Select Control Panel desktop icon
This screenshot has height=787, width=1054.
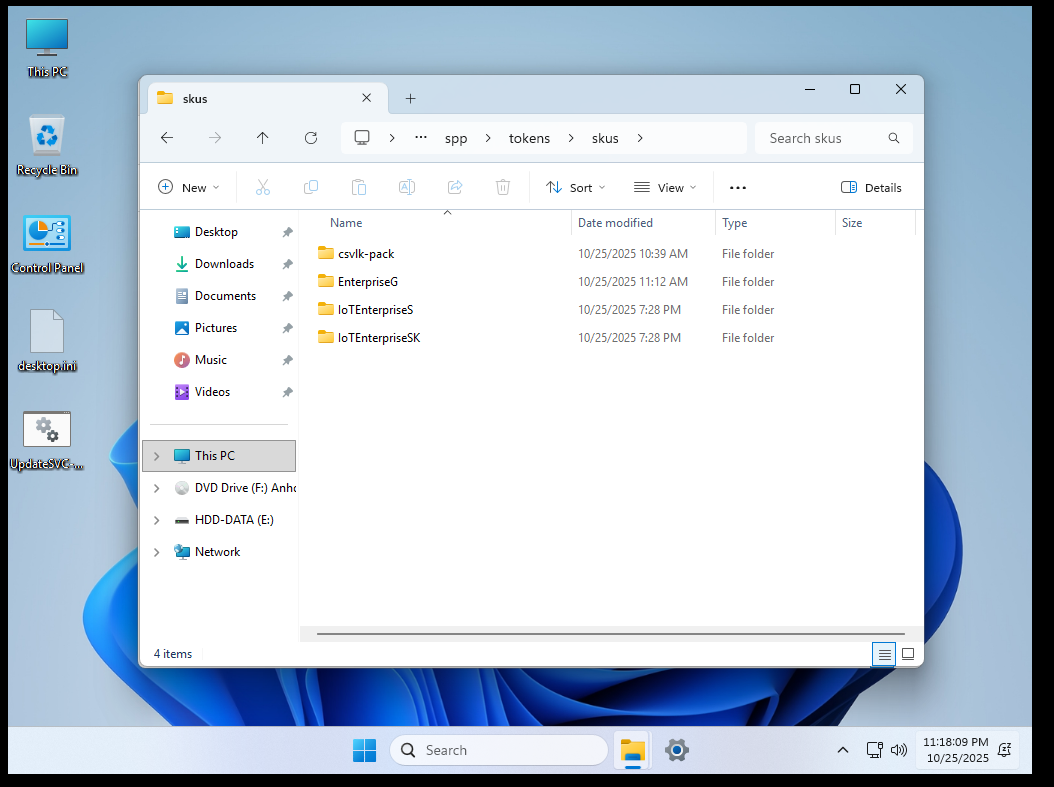point(47,245)
